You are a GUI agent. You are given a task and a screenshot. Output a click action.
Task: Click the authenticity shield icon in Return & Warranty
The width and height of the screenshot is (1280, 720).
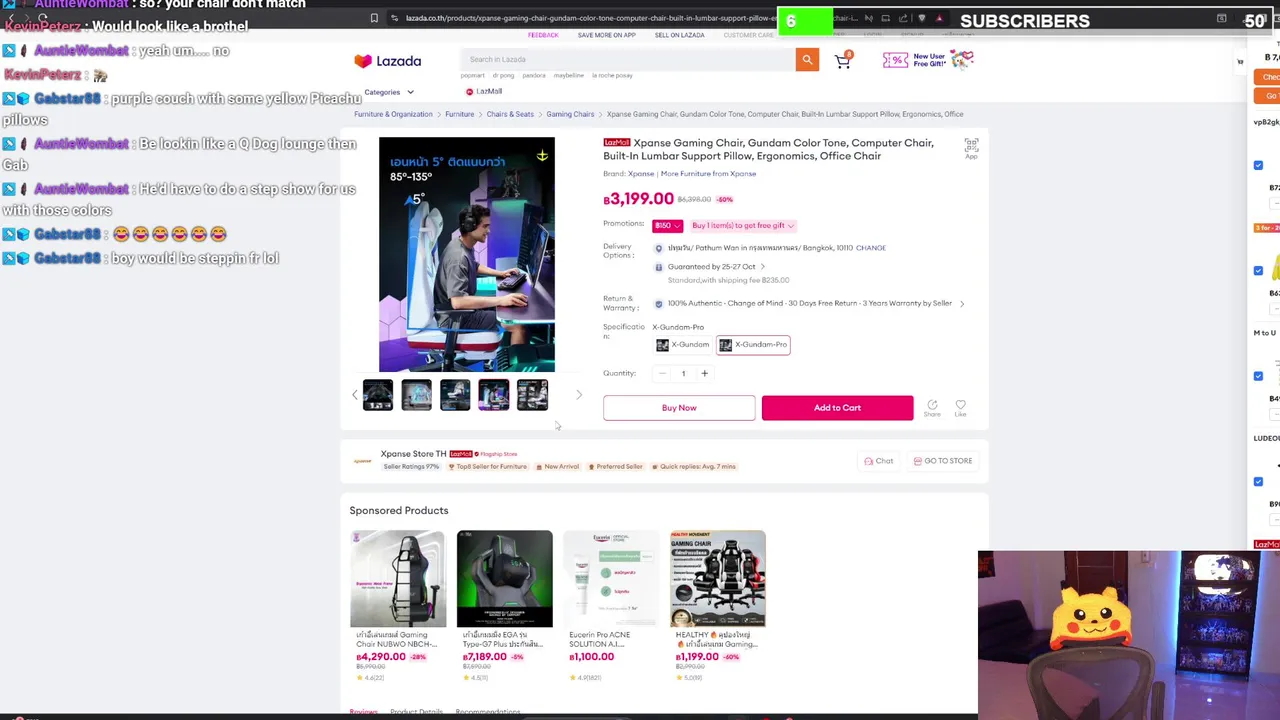(658, 304)
